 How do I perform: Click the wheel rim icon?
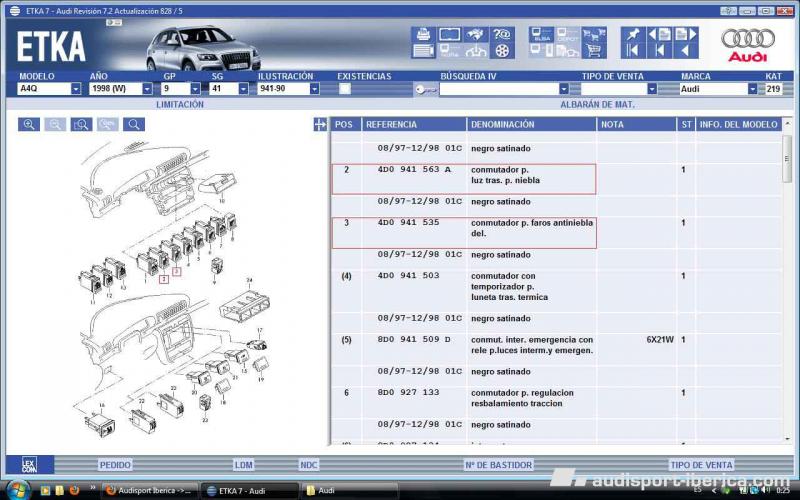[x=502, y=51]
